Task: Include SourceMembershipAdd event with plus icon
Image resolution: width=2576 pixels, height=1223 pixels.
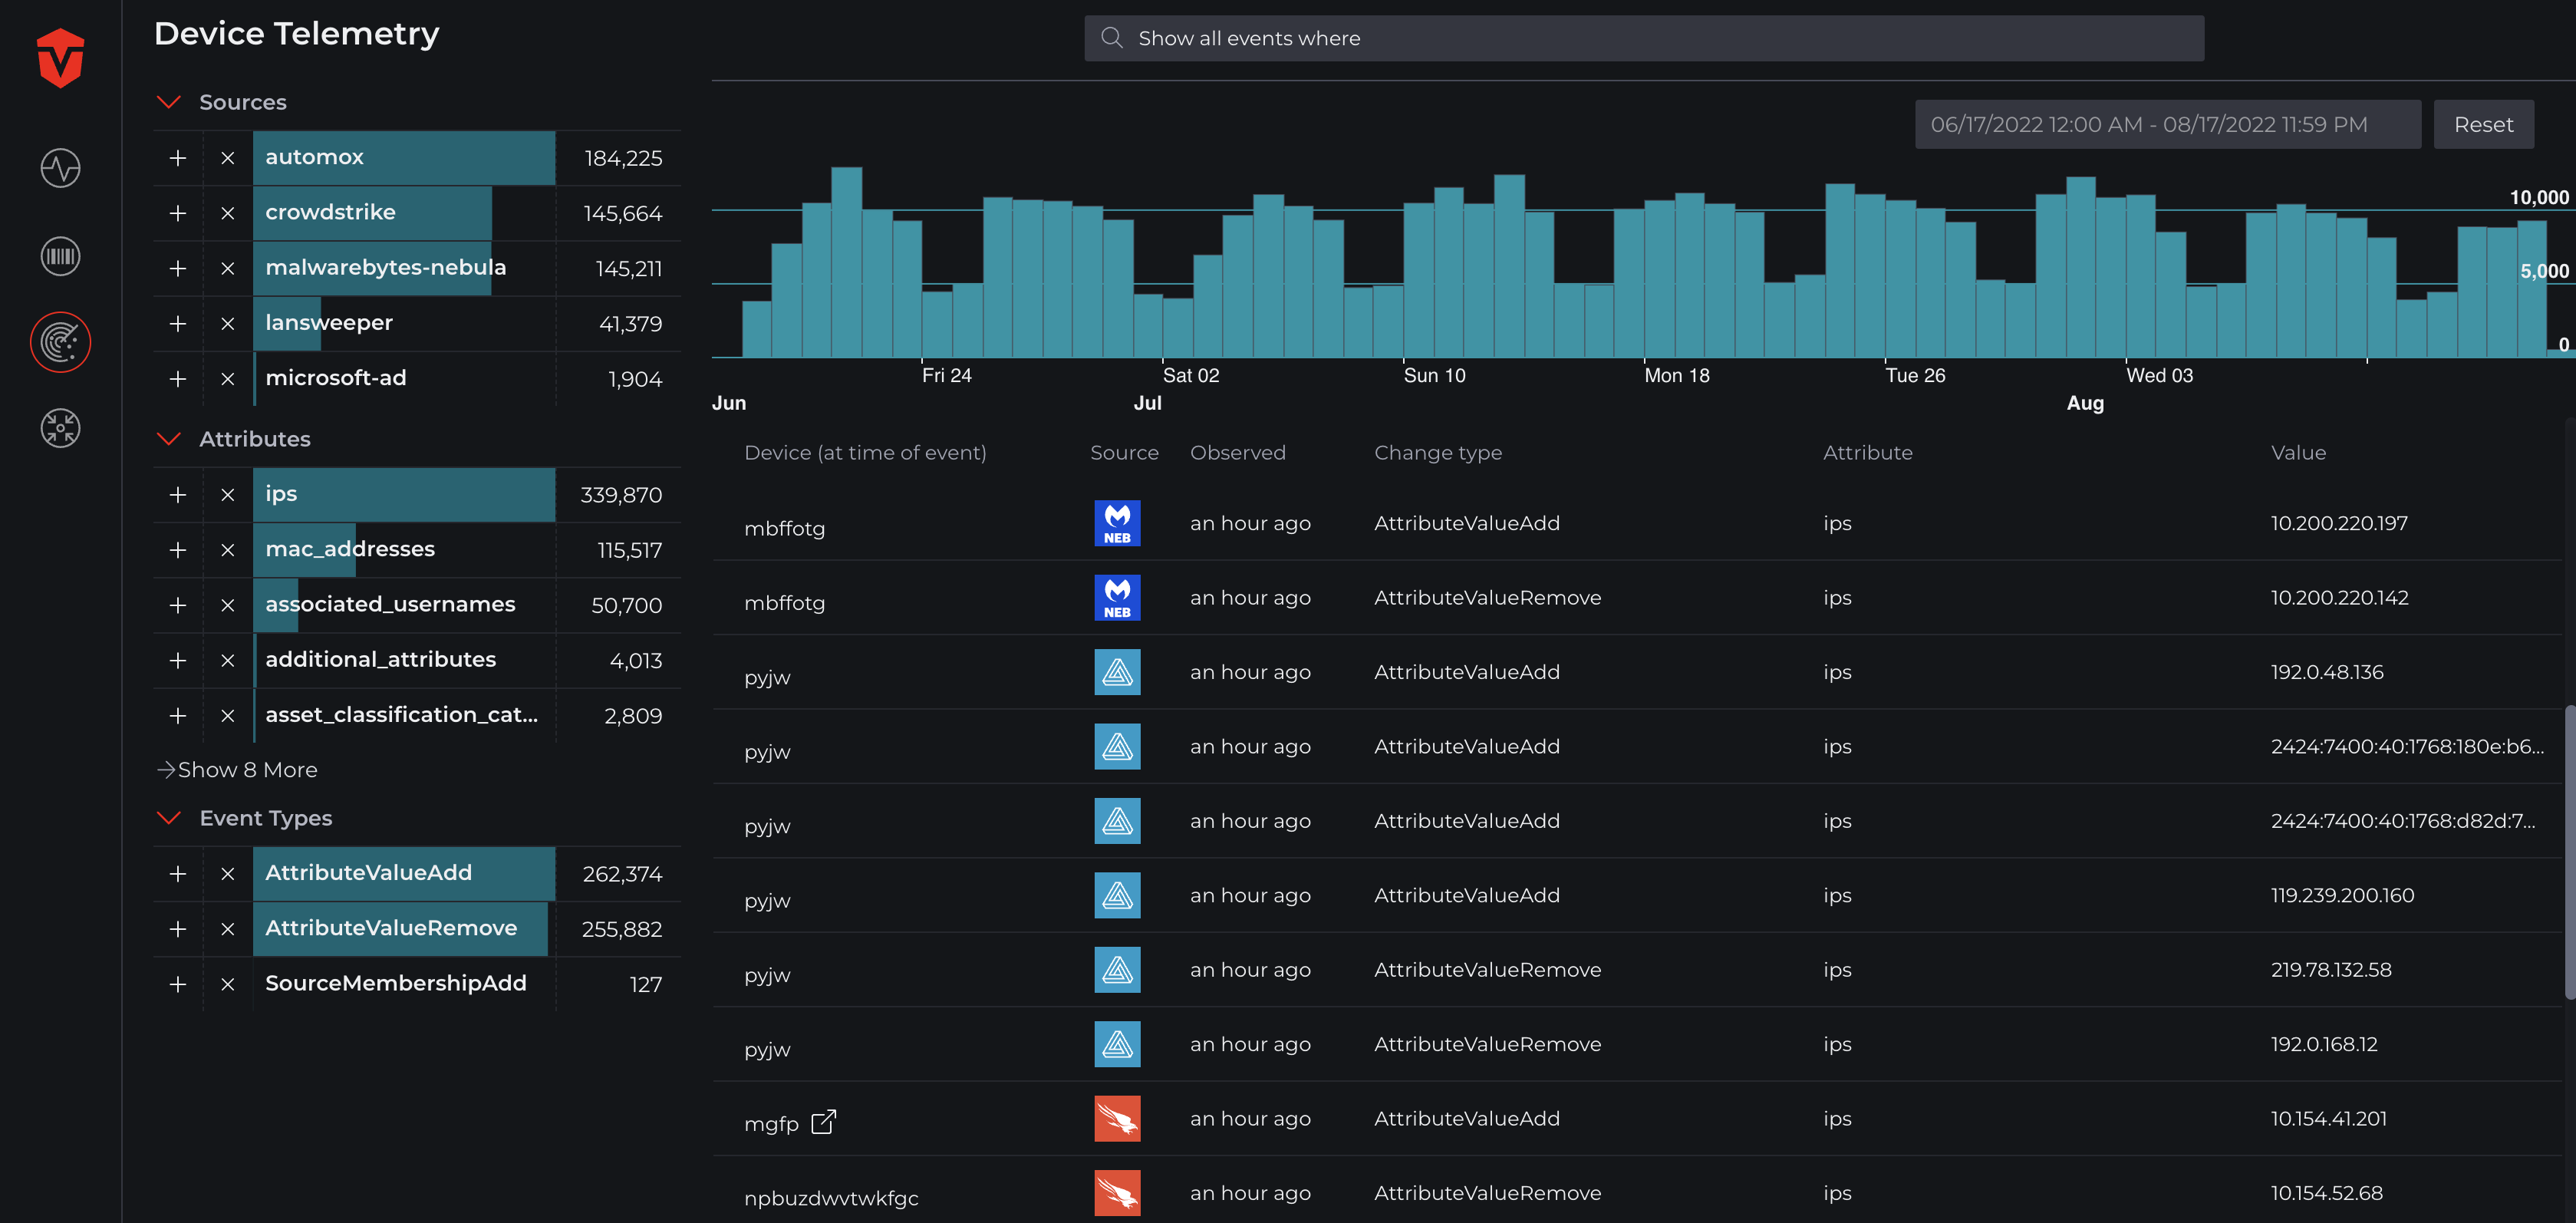Action: pyautogui.click(x=178, y=984)
